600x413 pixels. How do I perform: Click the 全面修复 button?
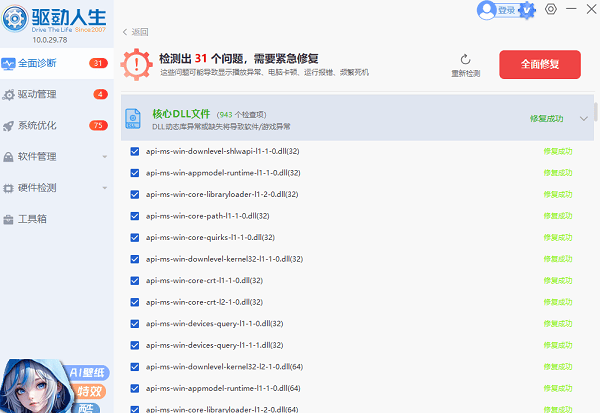540,64
